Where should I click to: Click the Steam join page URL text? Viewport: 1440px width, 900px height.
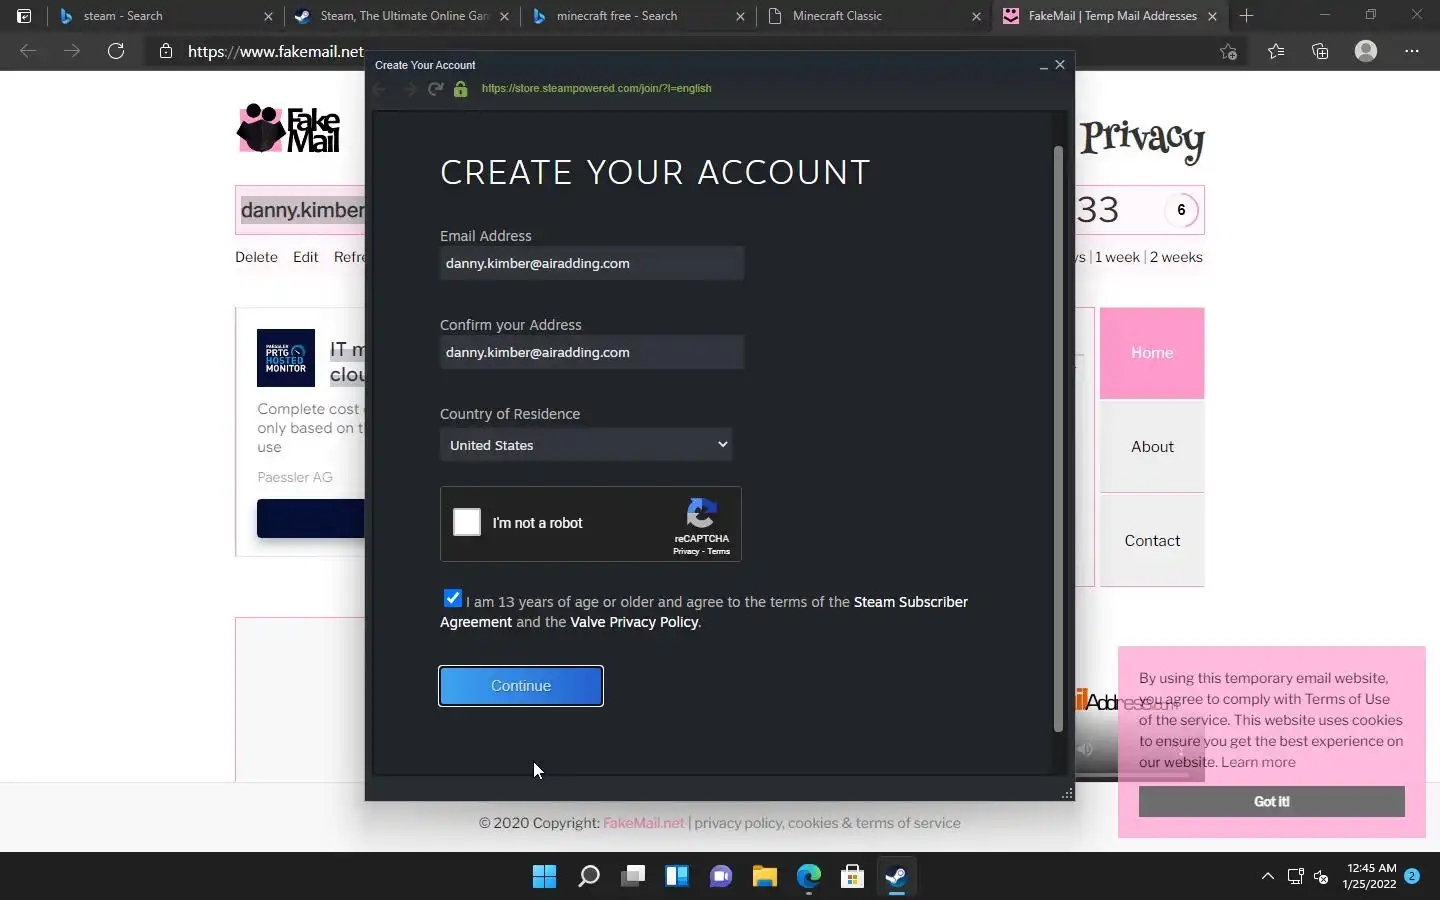tap(596, 88)
